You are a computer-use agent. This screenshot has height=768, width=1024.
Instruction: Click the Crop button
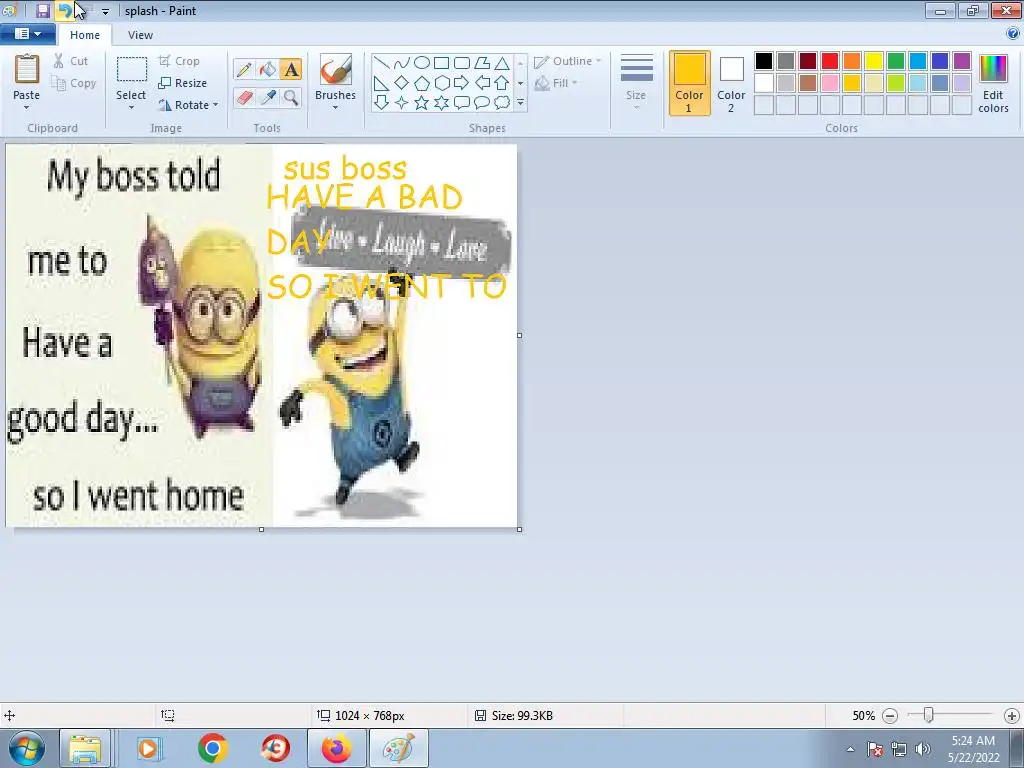click(x=179, y=61)
